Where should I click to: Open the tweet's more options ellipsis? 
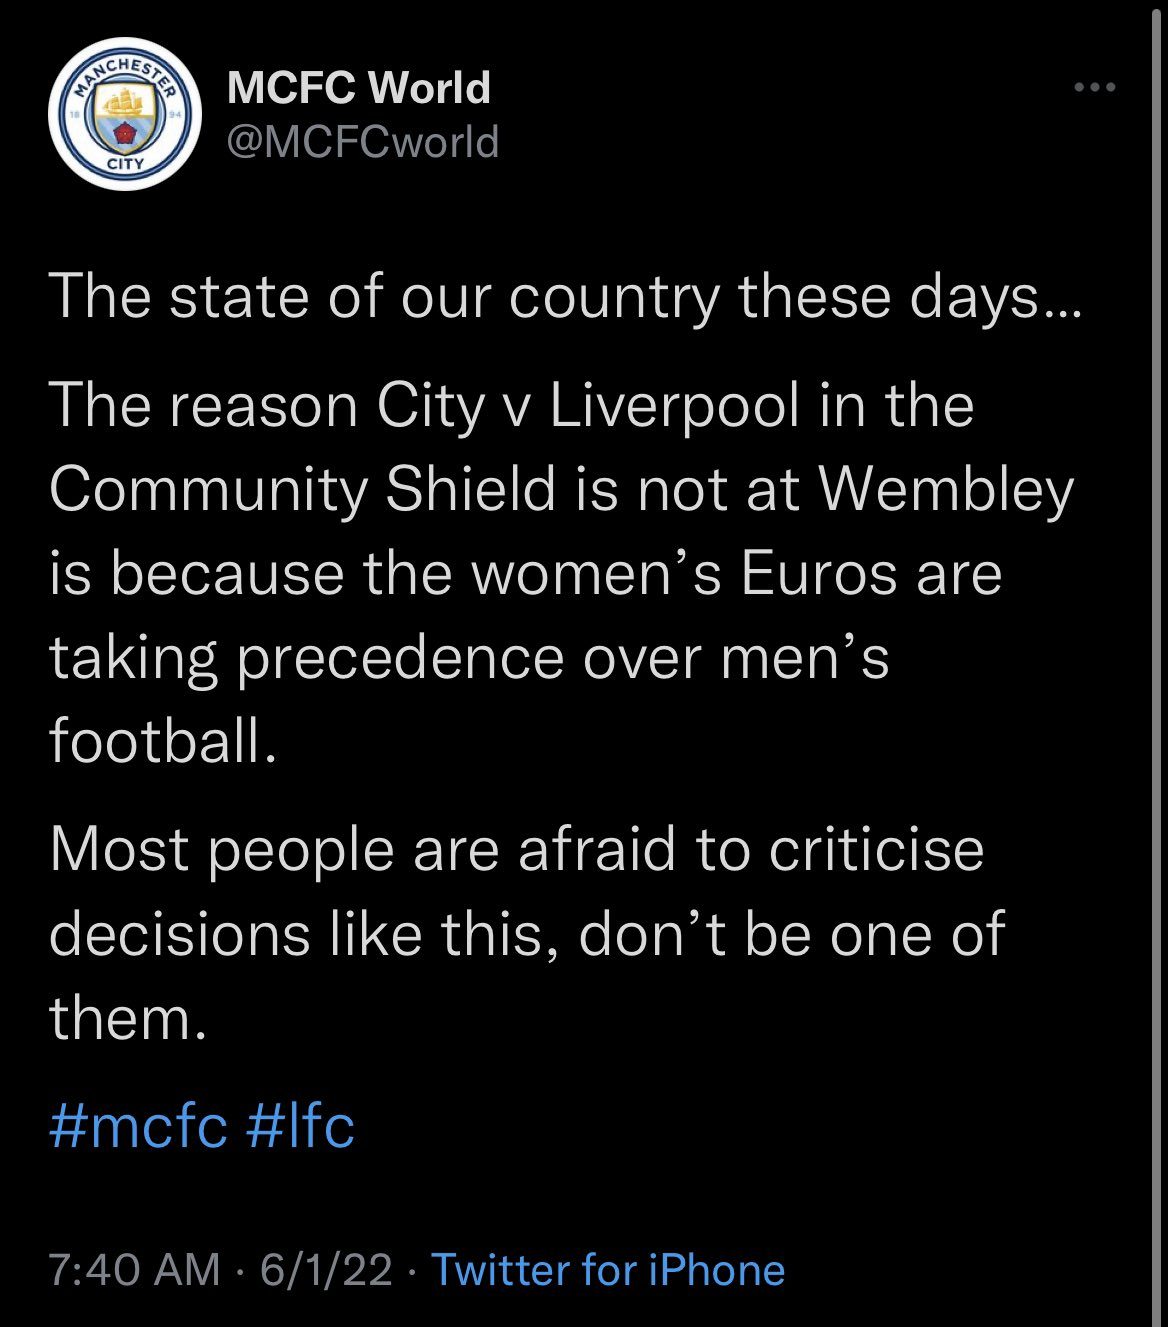pyautogui.click(x=1094, y=88)
